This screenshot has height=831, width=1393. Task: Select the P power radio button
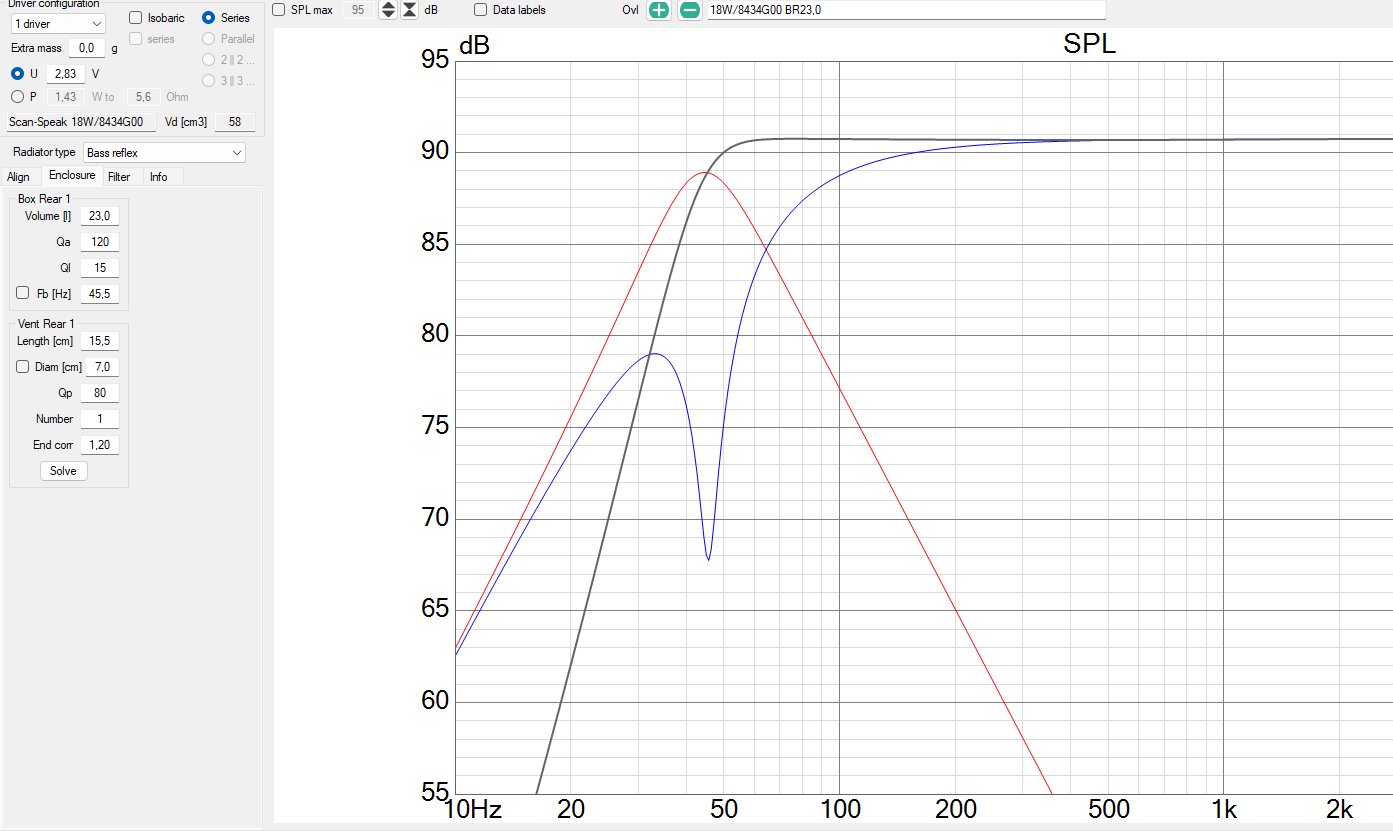tap(17, 97)
